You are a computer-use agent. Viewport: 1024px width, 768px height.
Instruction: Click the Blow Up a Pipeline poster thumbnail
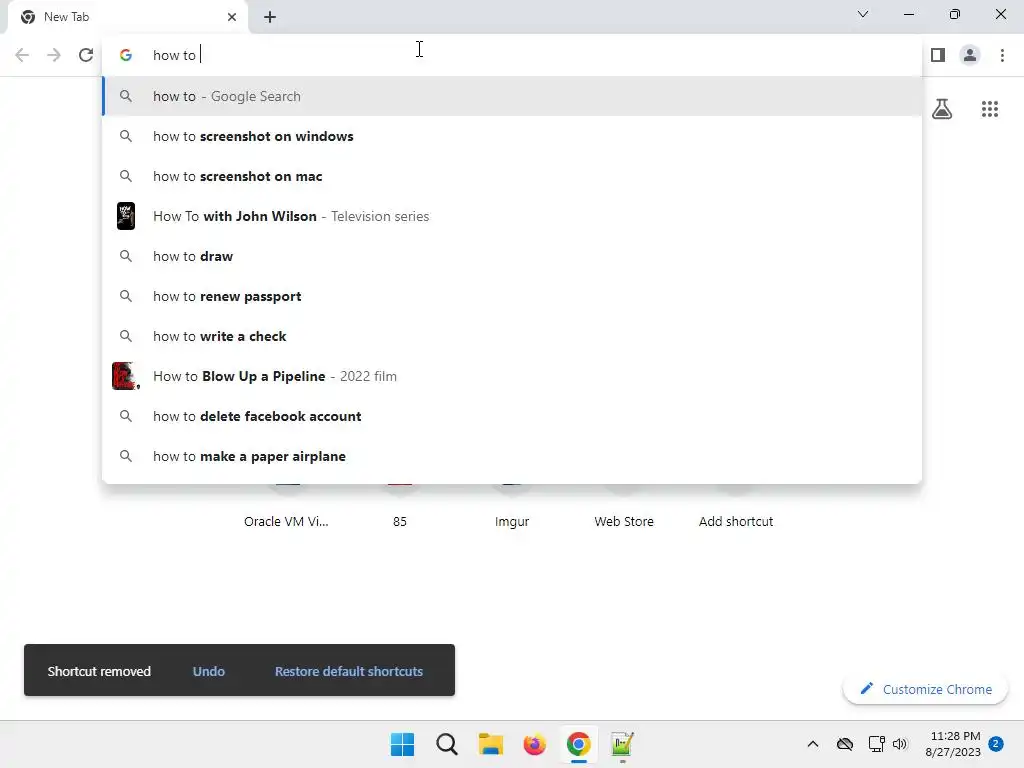coord(125,376)
